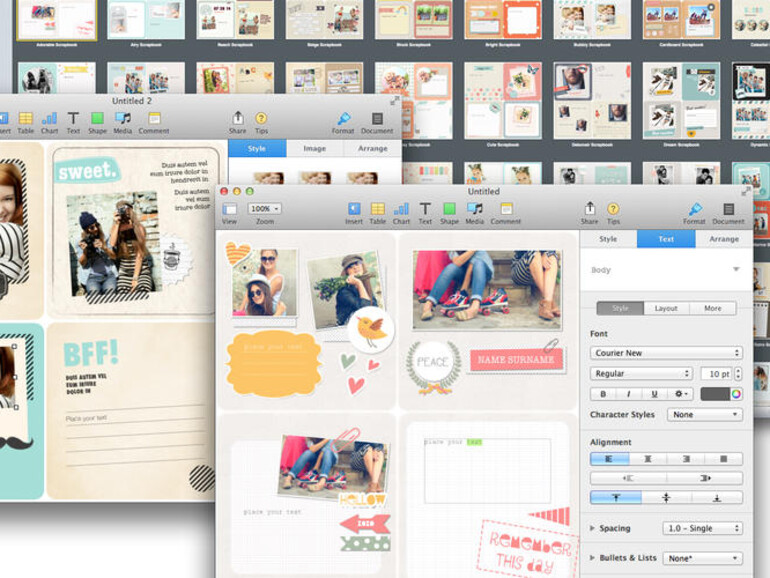
Task: Click the dark gray text color swatch
Action: pos(715,394)
